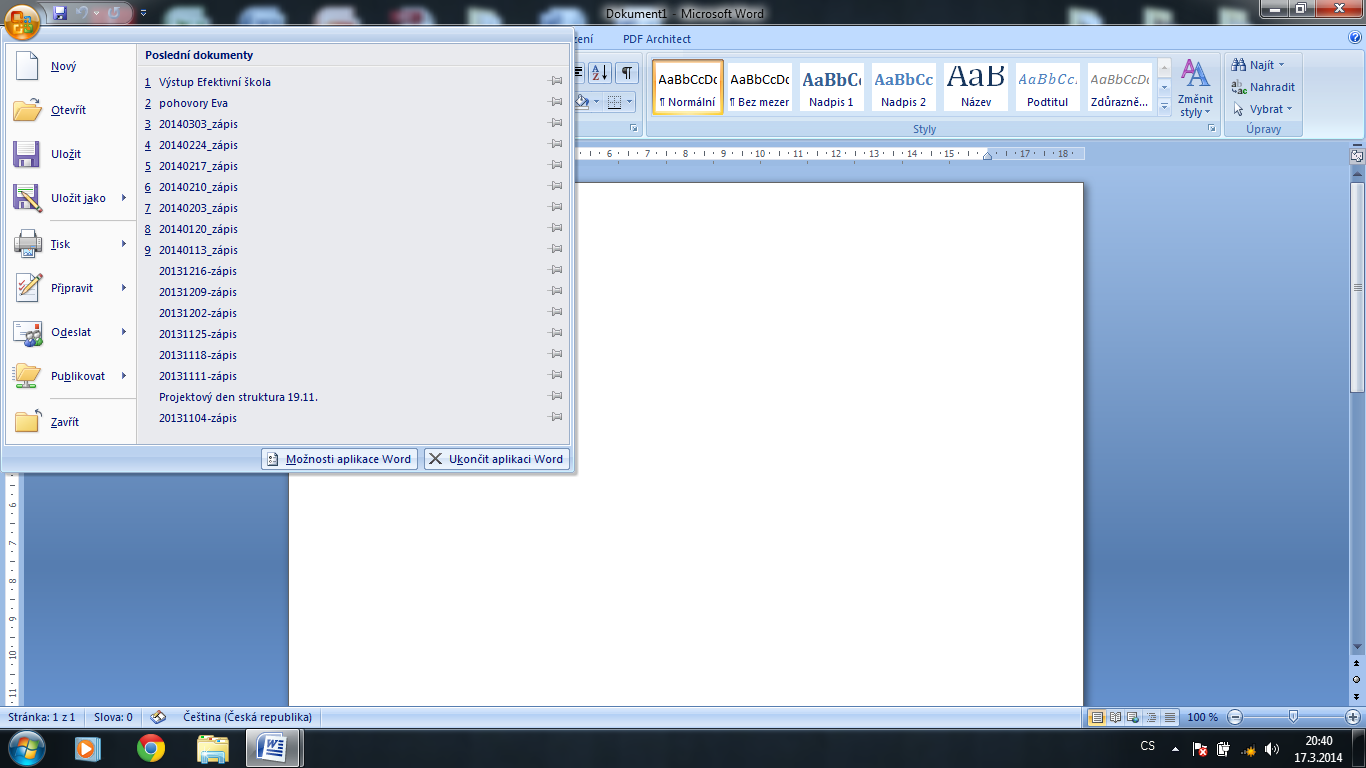This screenshot has width=1366, height=768.
Task: Switch to Outline view icon
Action: point(1151,717)
